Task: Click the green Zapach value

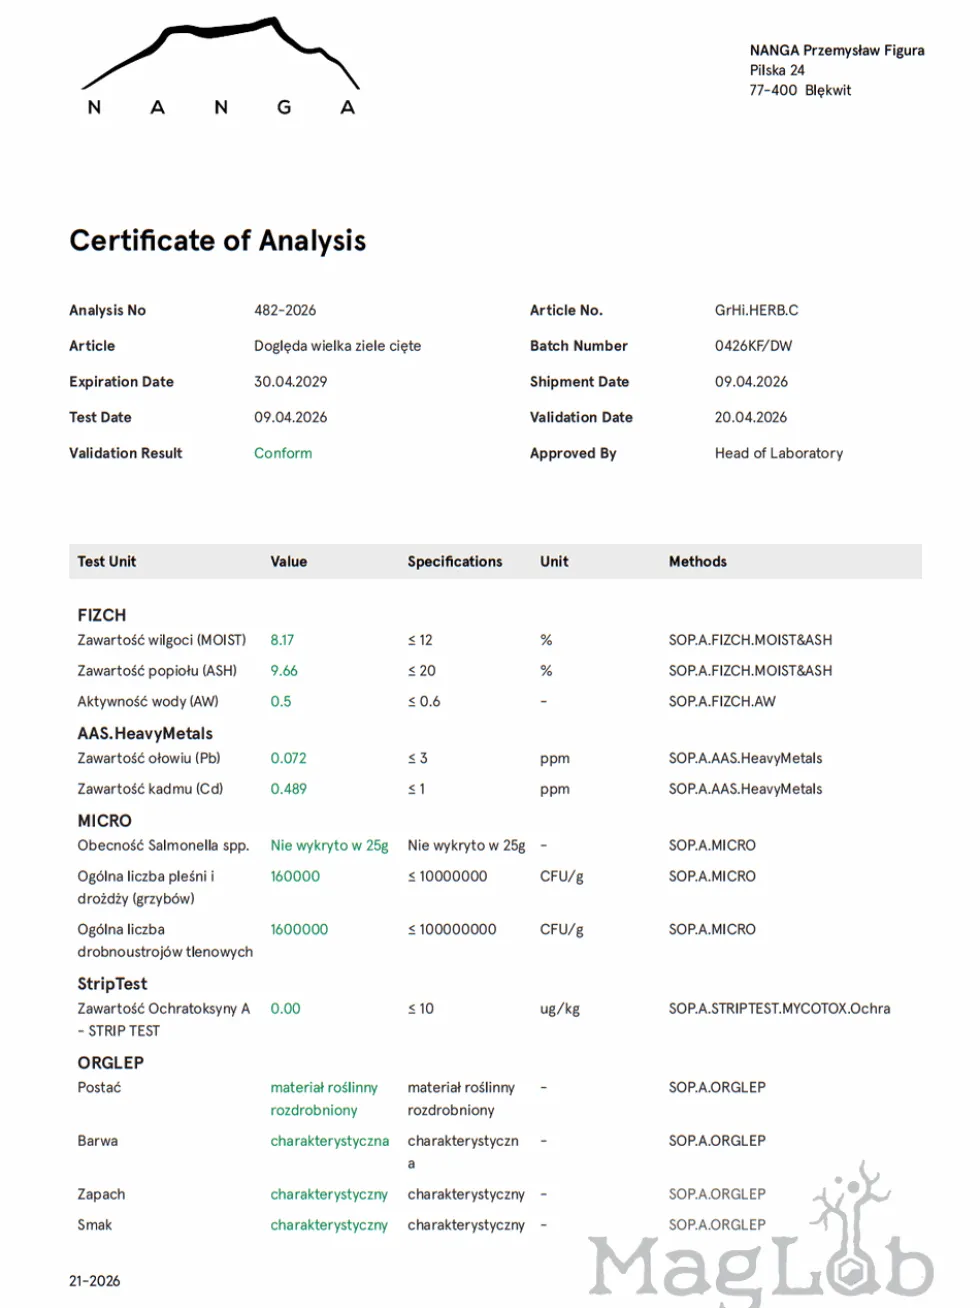Action: pyautogui.click(x=329, y=1195)
